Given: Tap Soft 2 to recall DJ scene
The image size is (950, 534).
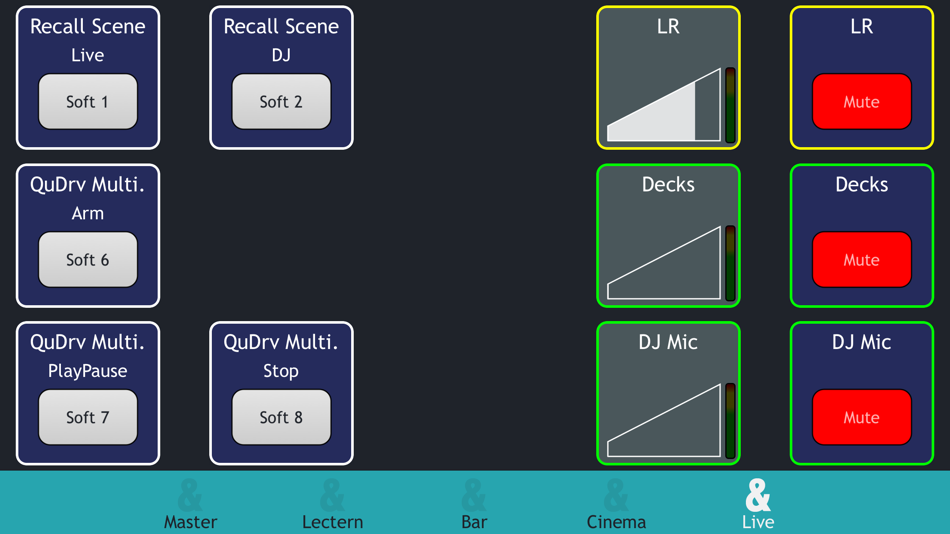Looking at the screenshot, I should click(x=281, y=101).
